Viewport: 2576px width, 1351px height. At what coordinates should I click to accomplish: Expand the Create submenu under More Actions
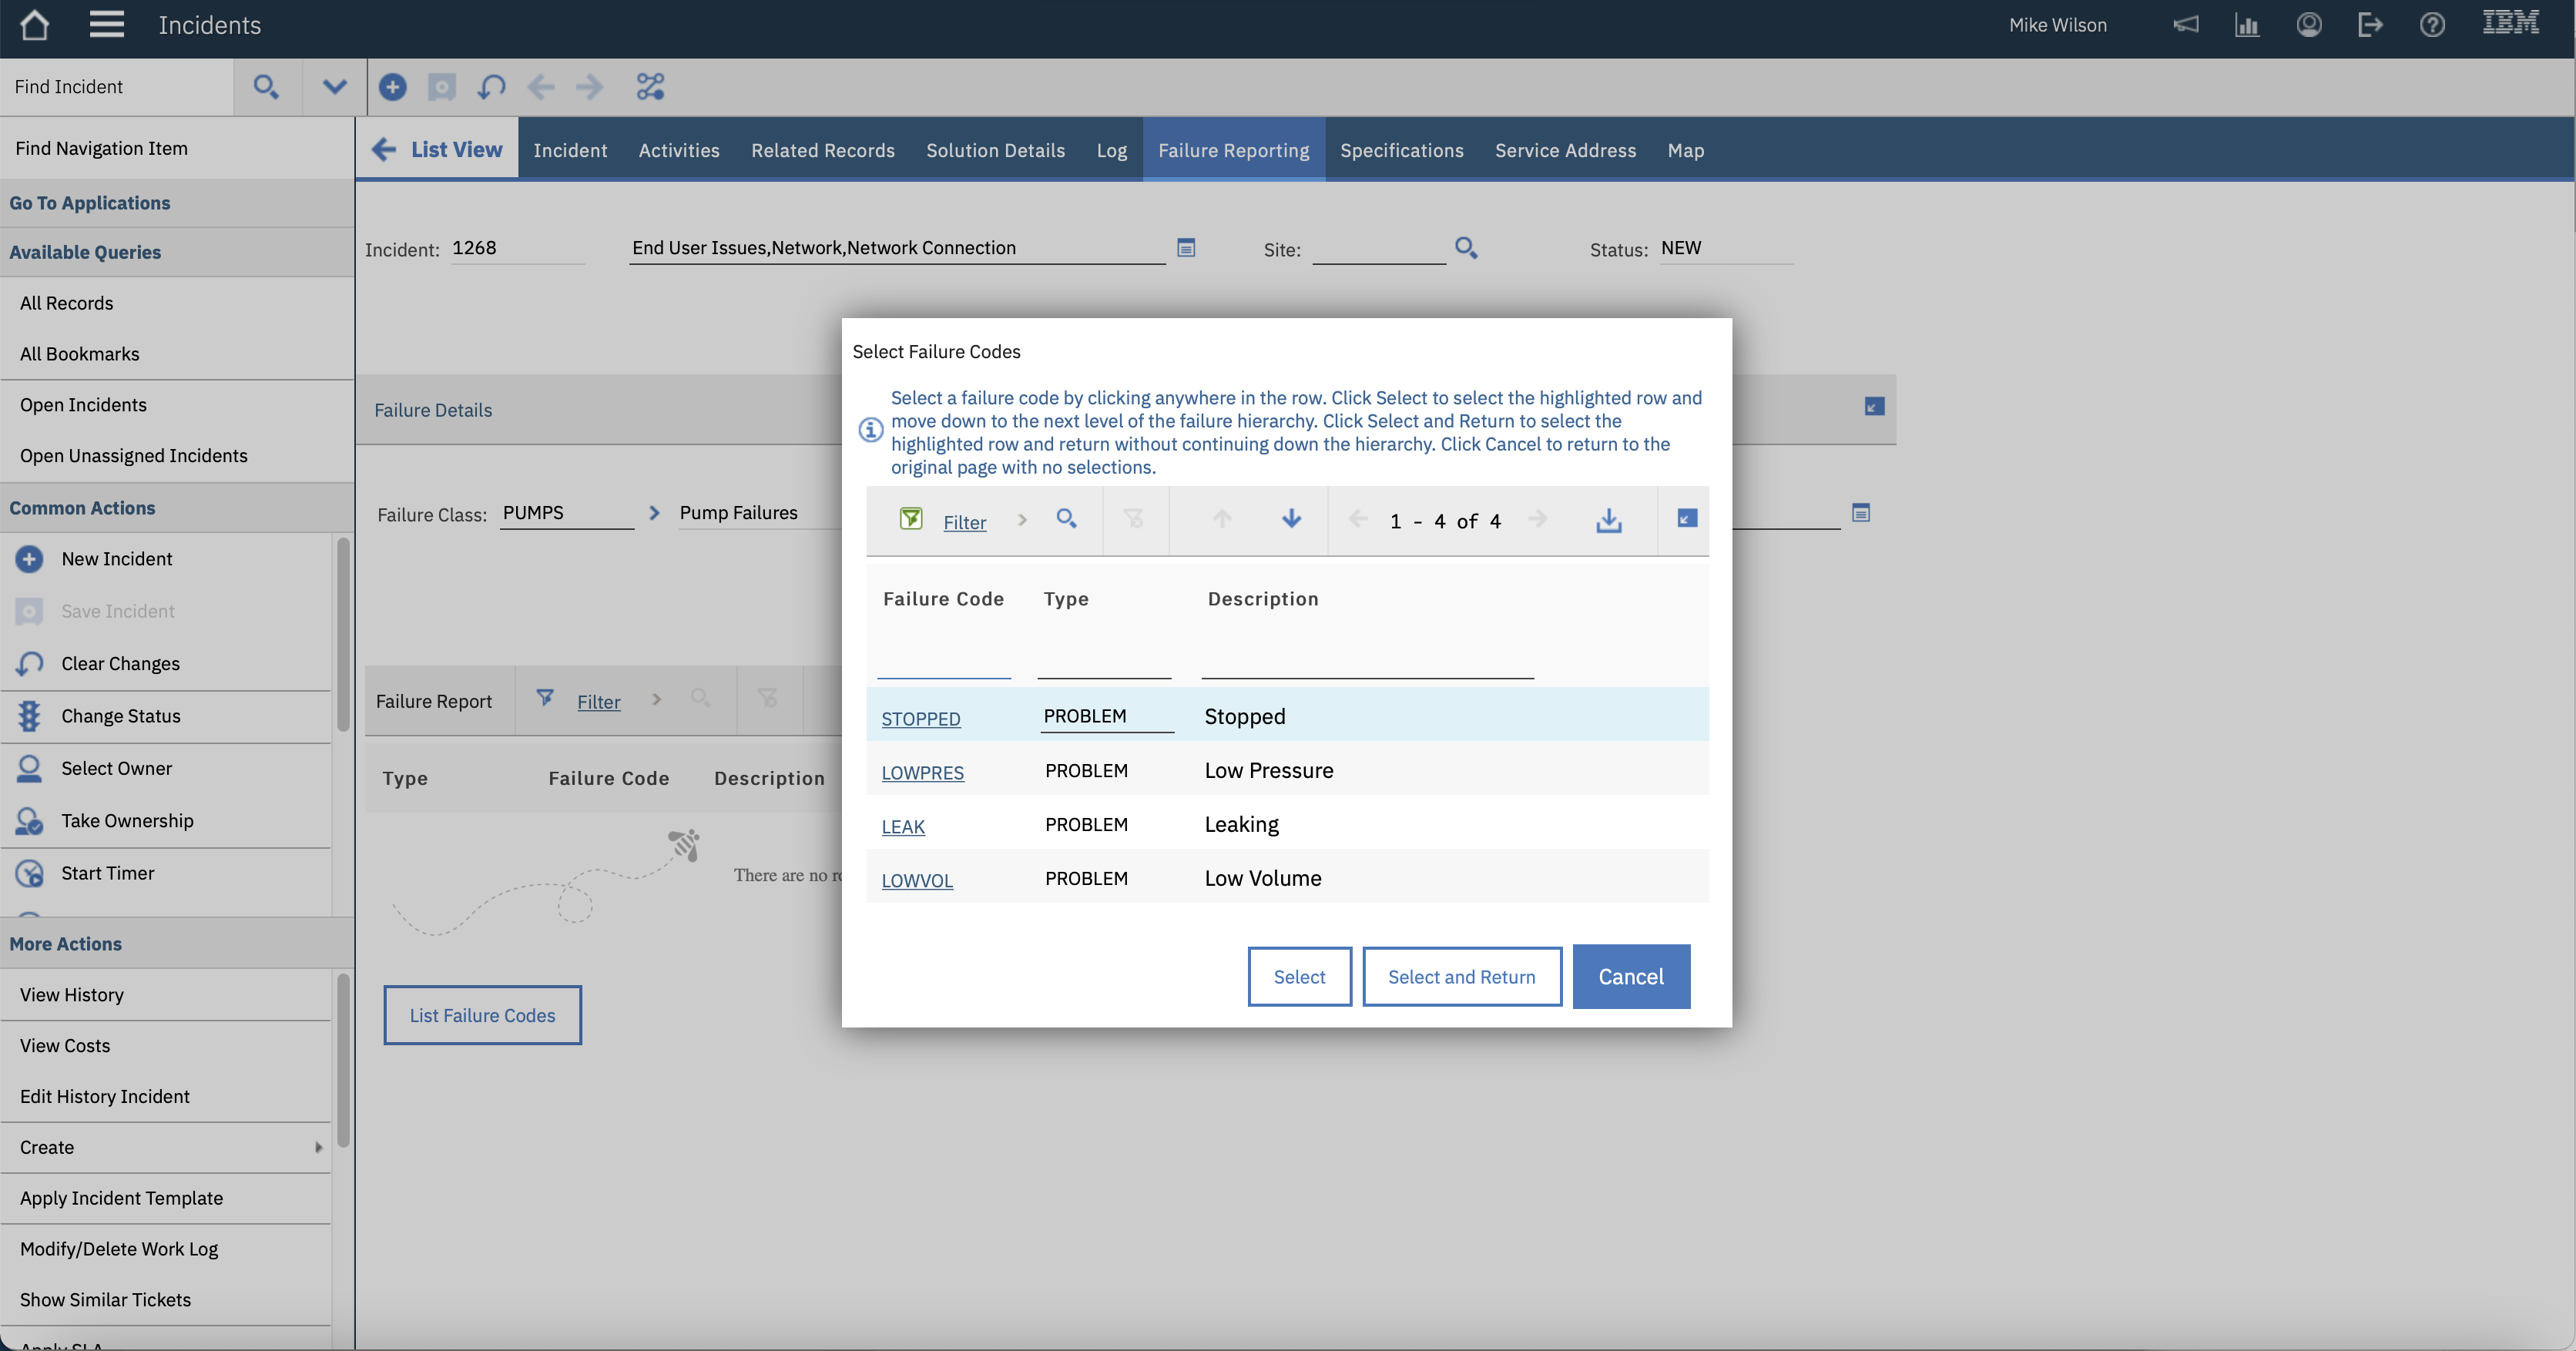pos(318,1147)
